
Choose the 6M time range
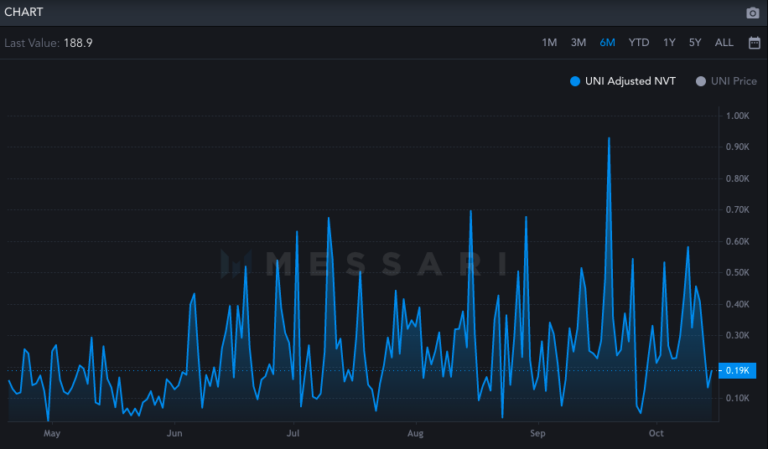[607, 43]
